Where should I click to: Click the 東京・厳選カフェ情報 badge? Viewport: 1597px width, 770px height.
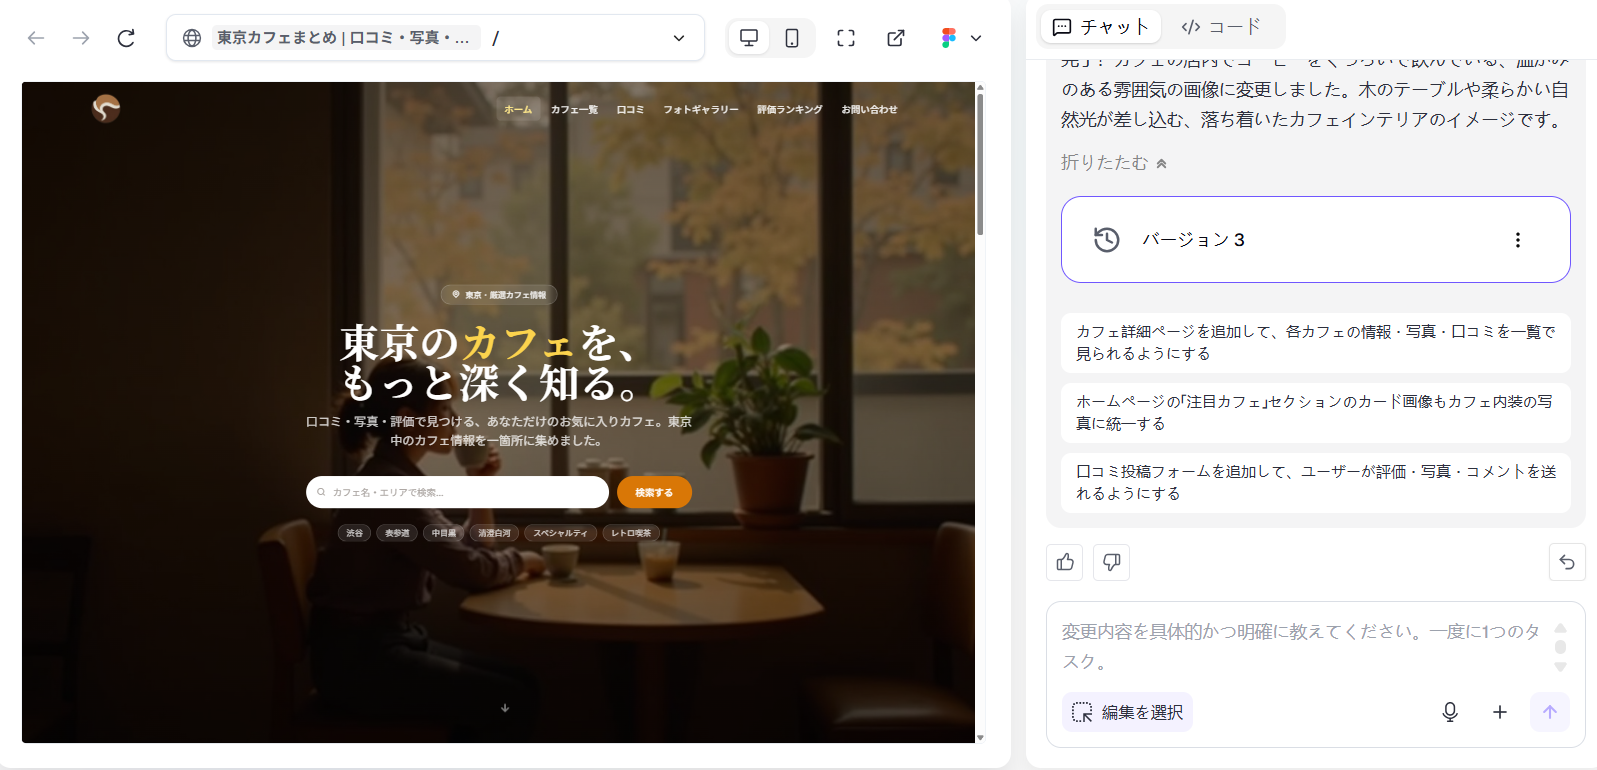coord(499,295)
